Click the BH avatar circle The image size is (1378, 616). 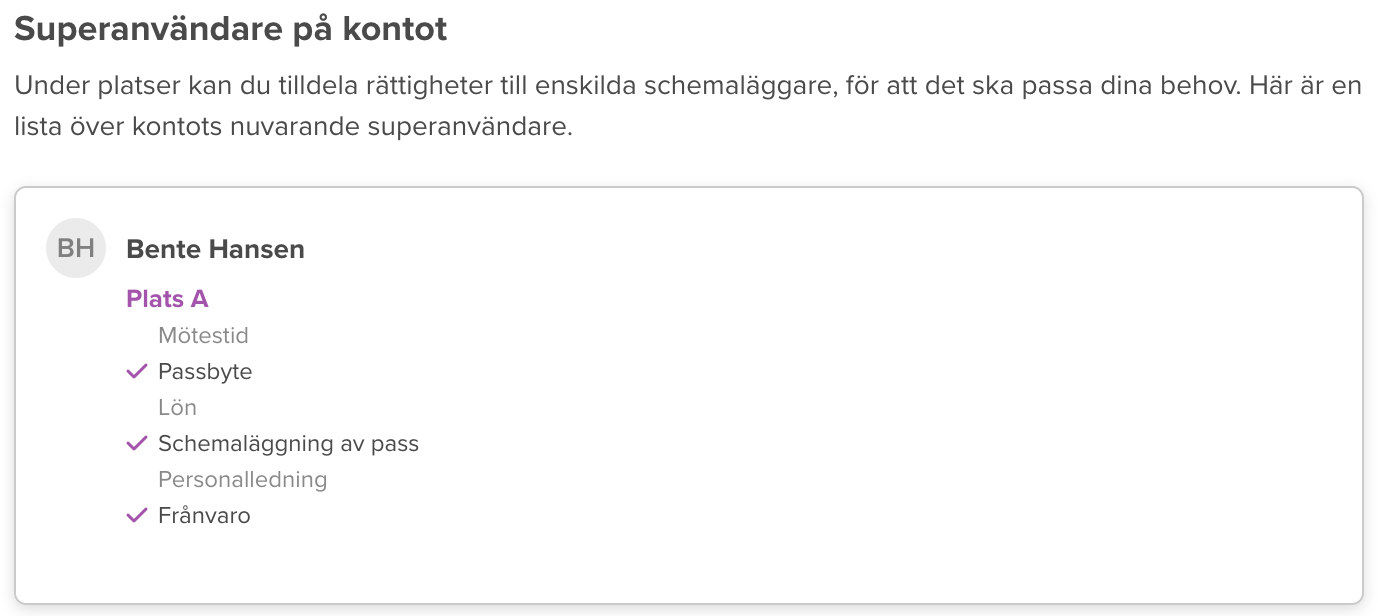(76, 248)
